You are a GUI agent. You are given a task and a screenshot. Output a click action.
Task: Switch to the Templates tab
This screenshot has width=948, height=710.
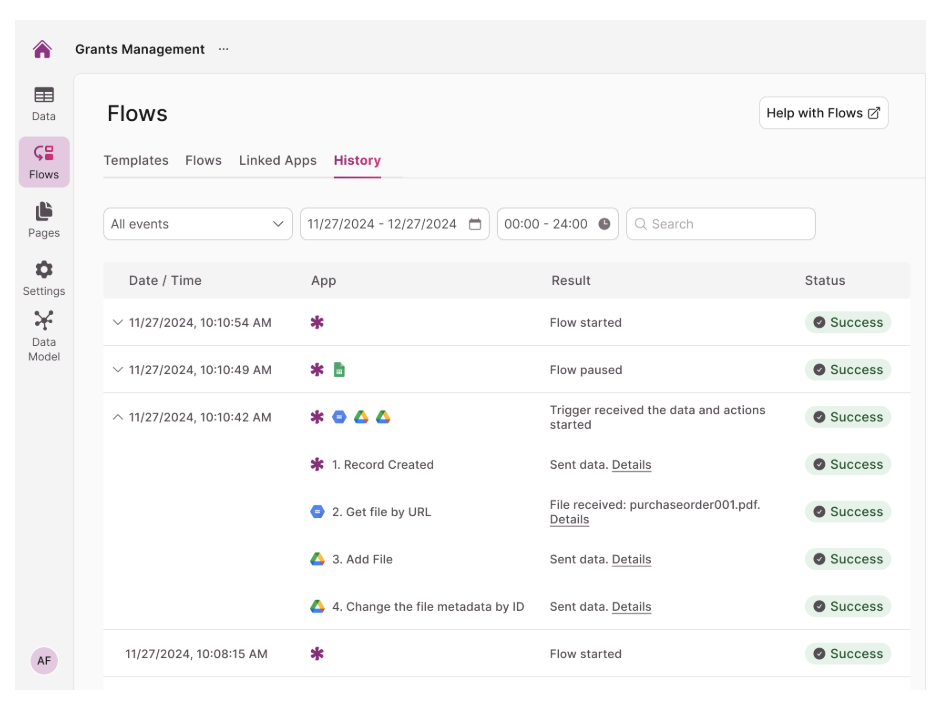coord(136,160)
